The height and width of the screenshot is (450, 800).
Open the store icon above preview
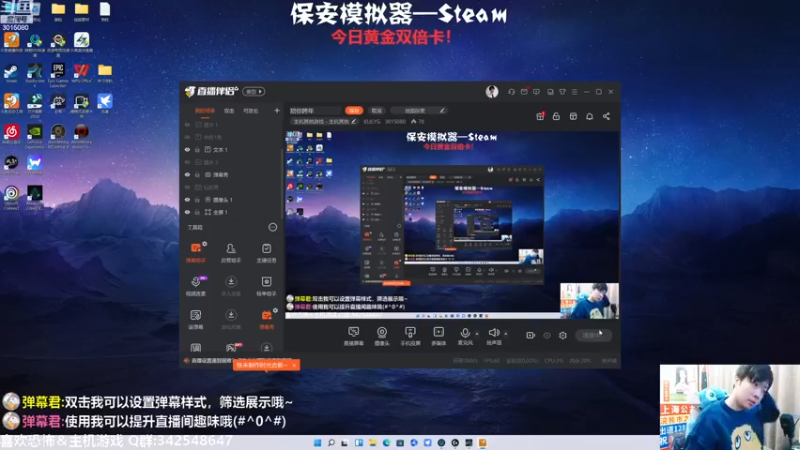click(x=573, y=116)
